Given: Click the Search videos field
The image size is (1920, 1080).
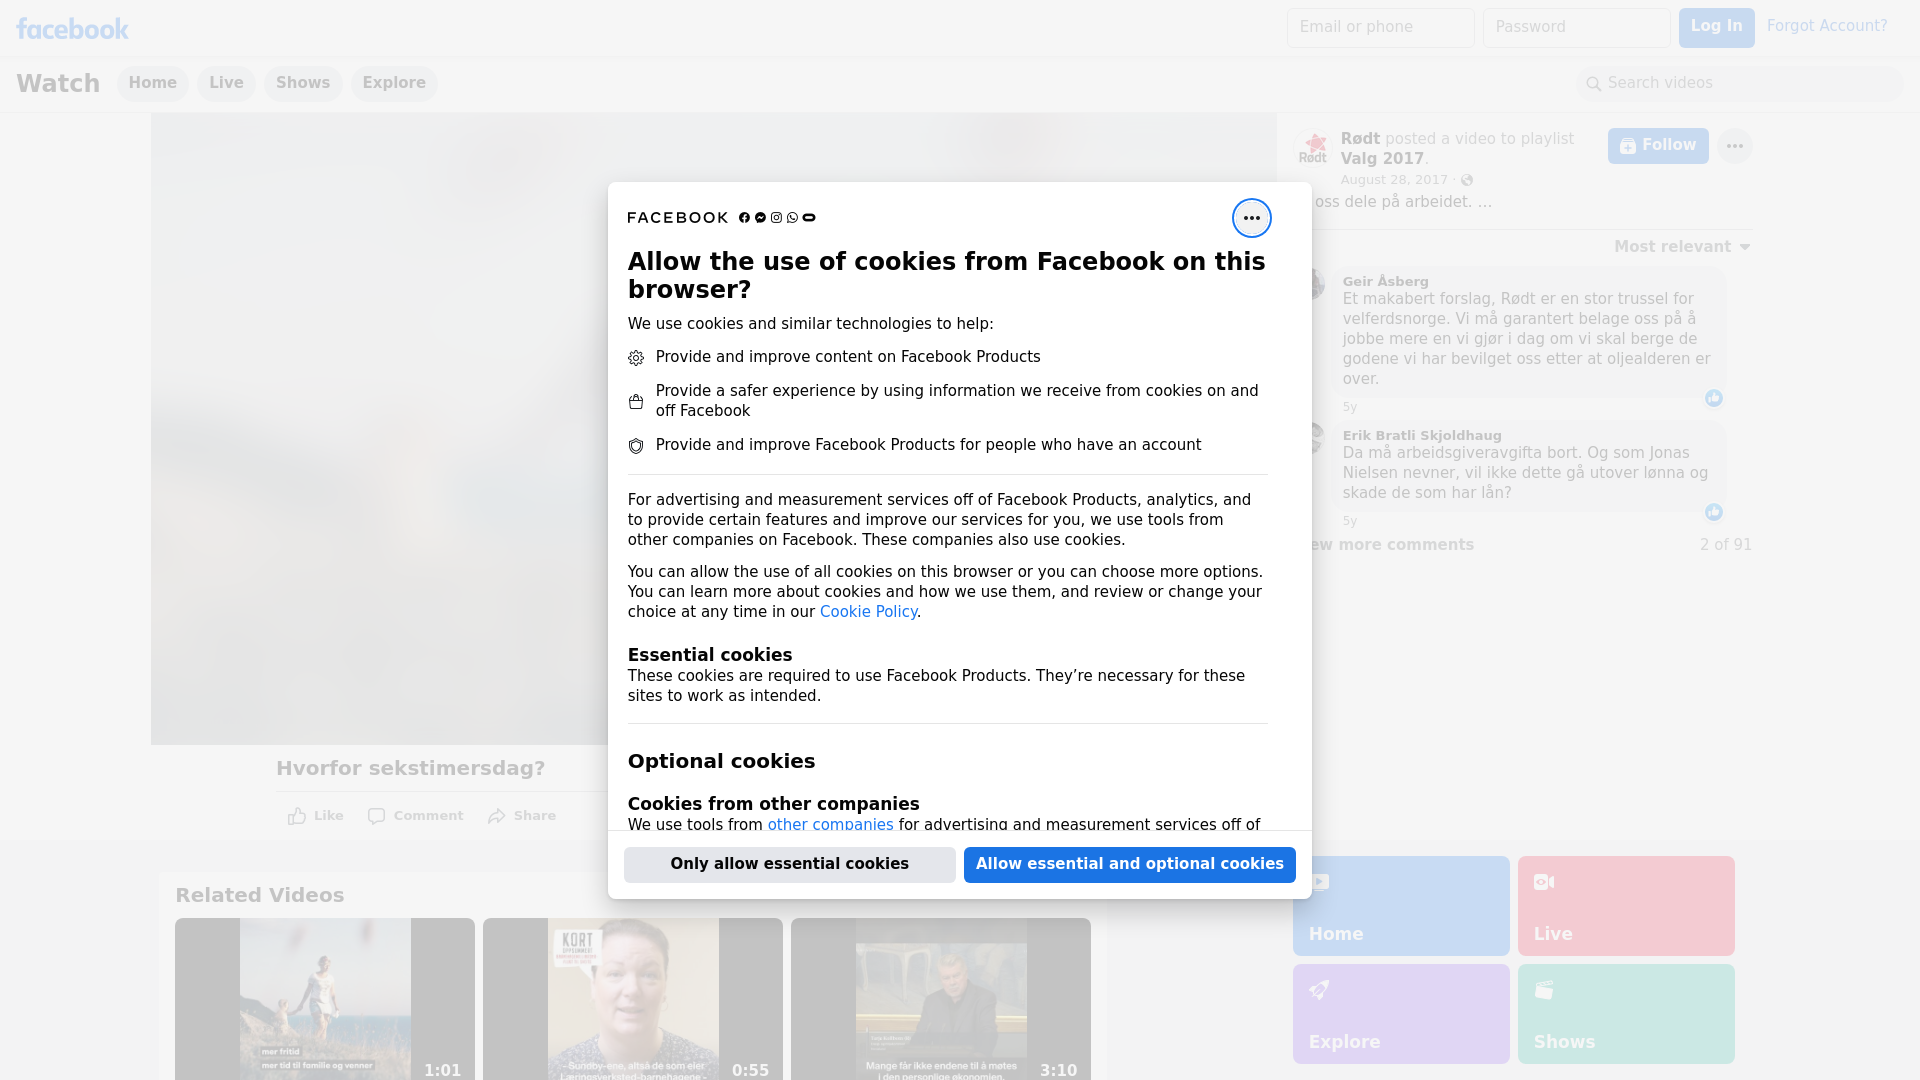Looking at the screenshot, I should pos(1740,84).
